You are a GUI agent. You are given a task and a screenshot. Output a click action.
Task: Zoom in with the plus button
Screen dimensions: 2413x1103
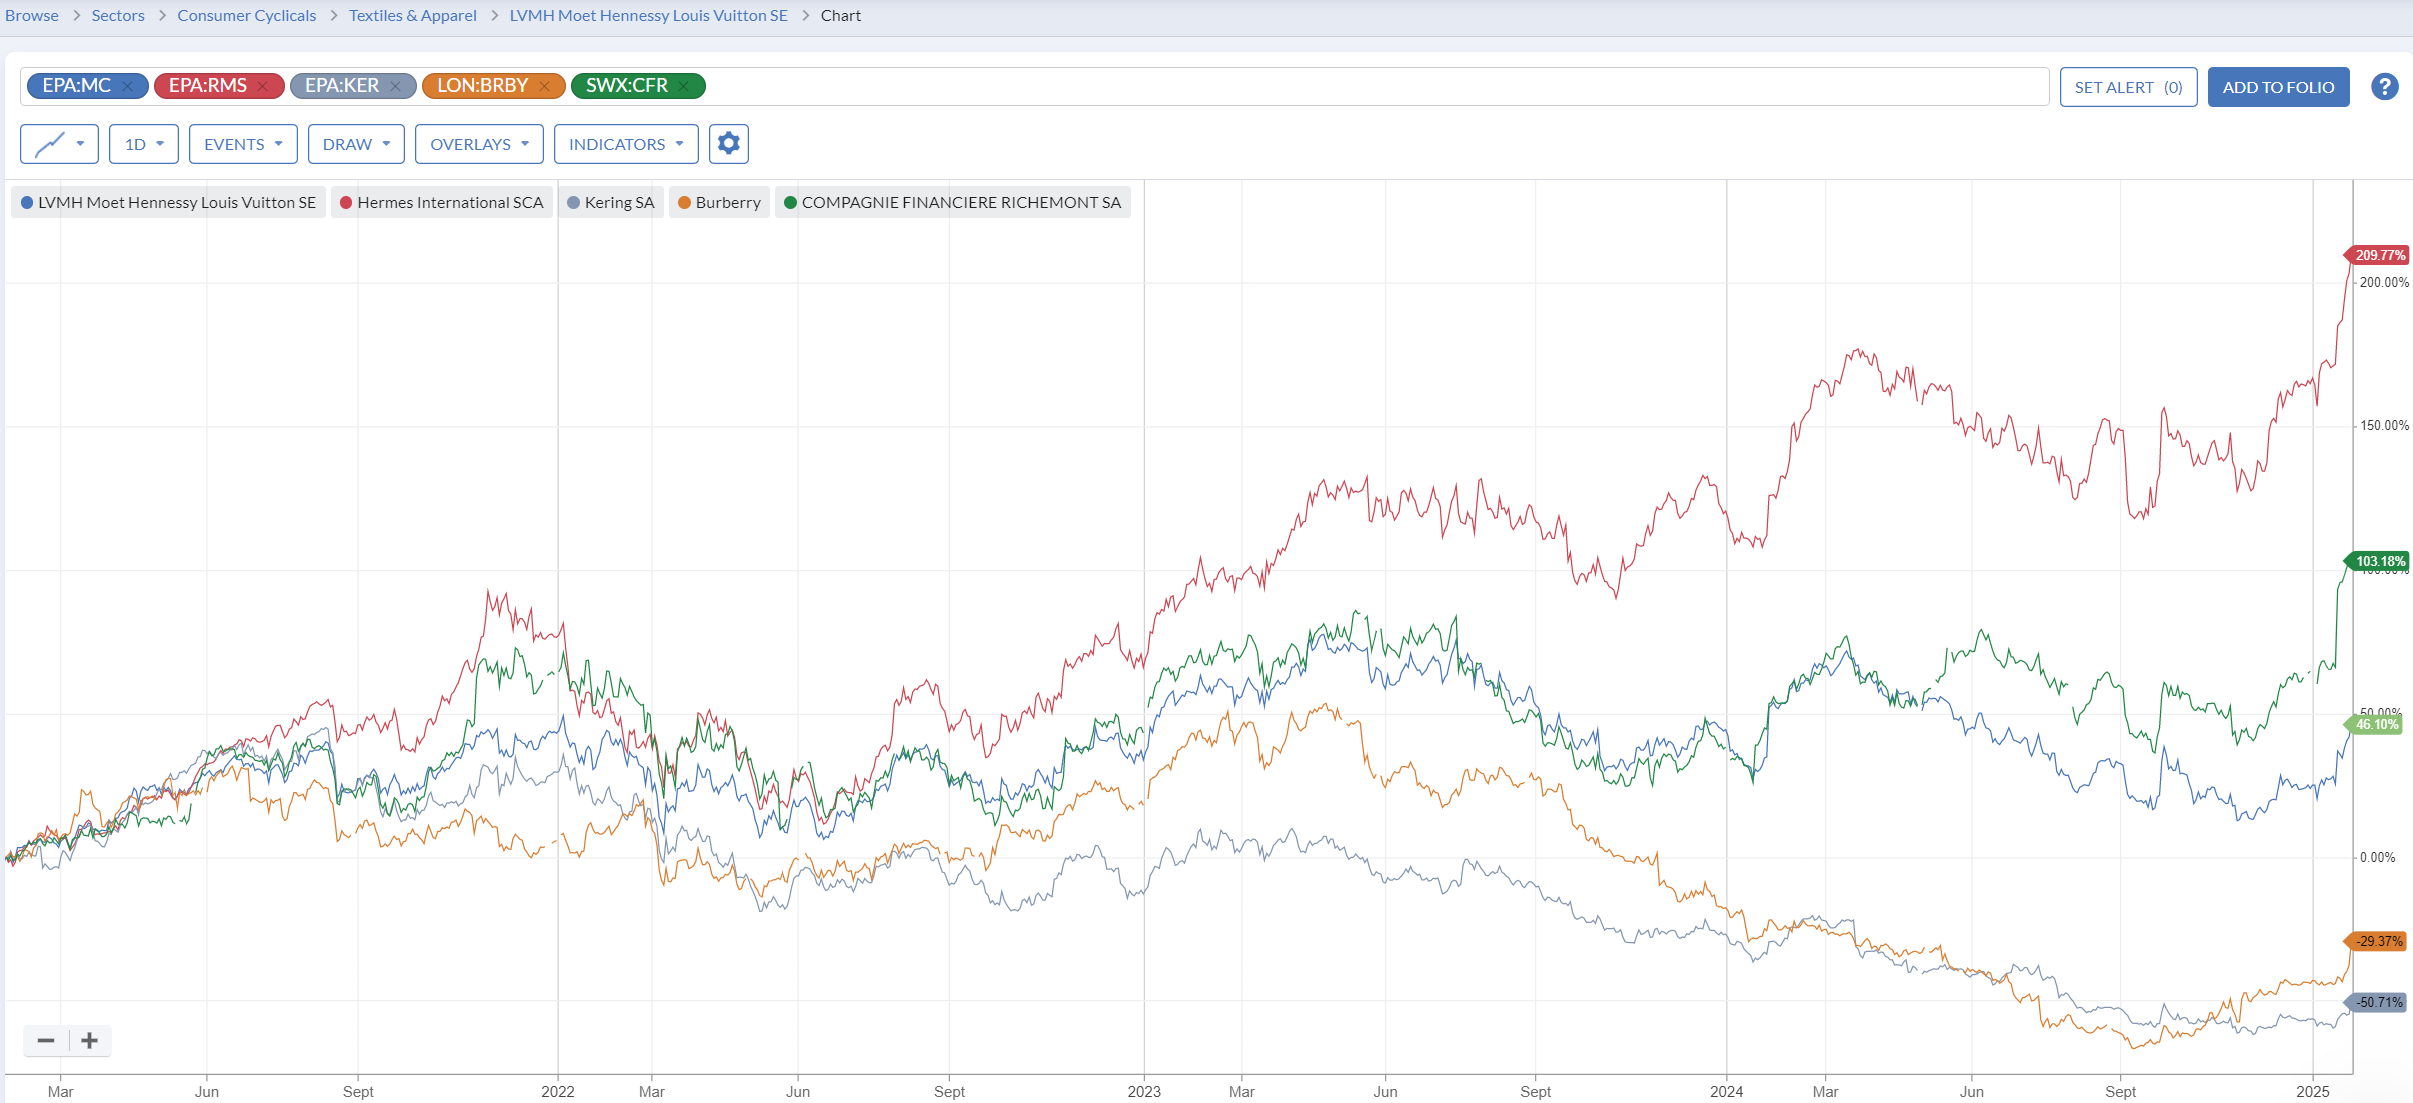tap(90, 1041)
